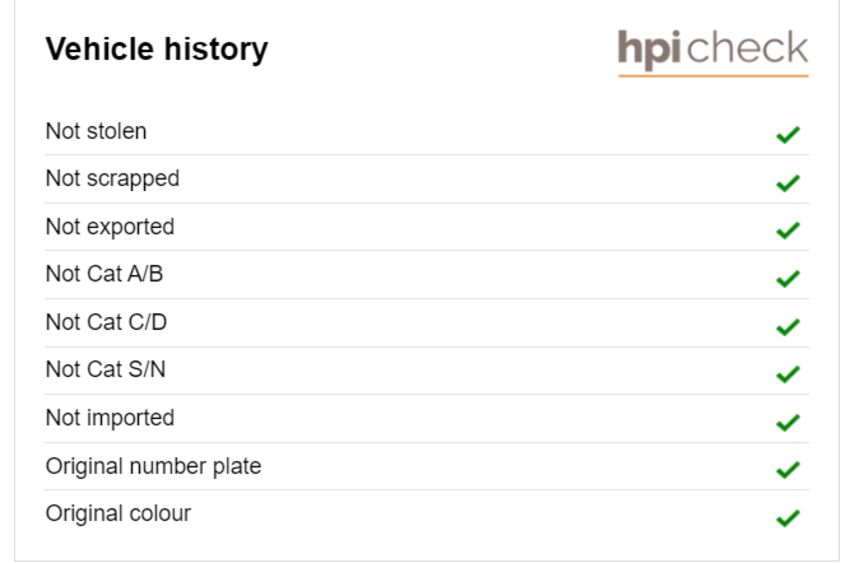Click the checkmark for Original number plate

788,470
